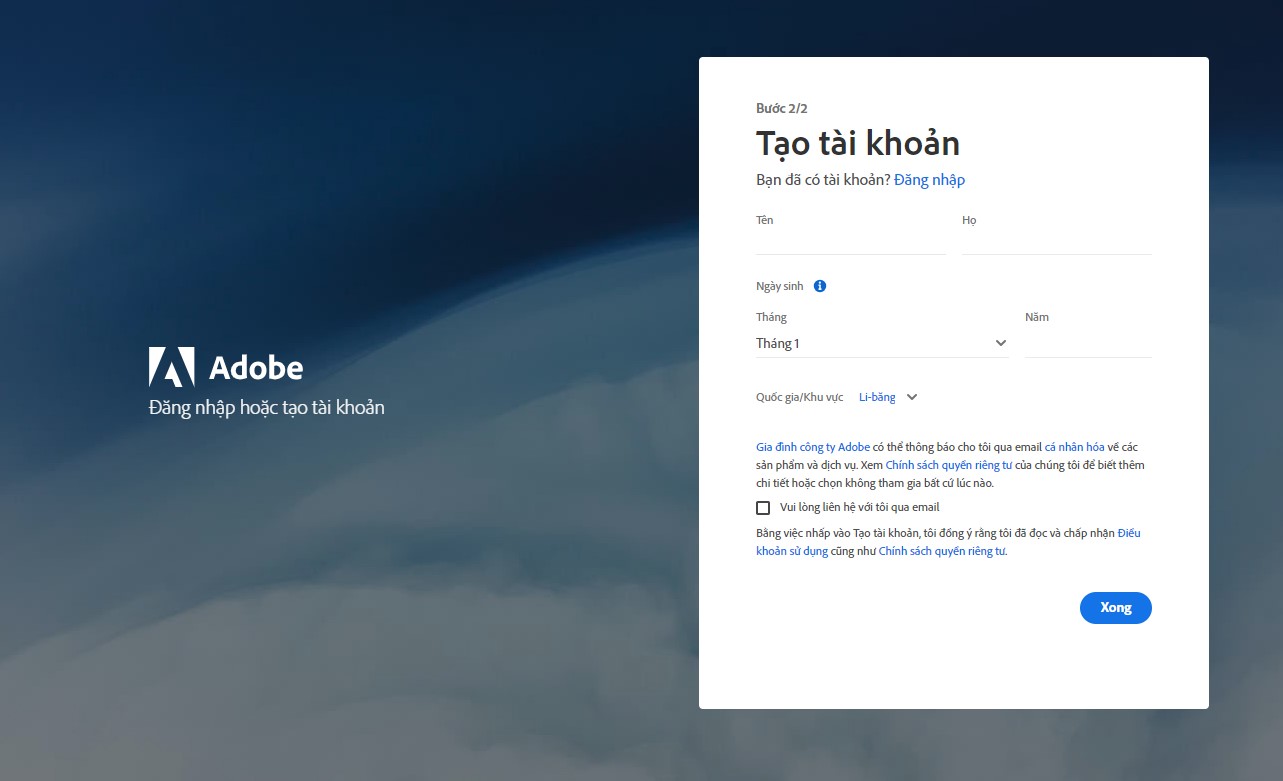Click the Adobe logo icon
The image size is (1283, 781).
click(171, 367)
